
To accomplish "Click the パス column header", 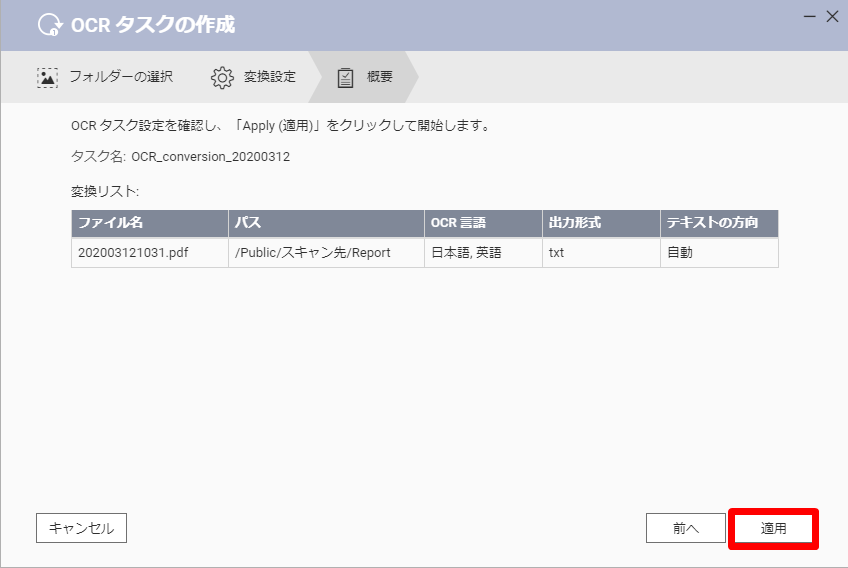I will point(326,223).
